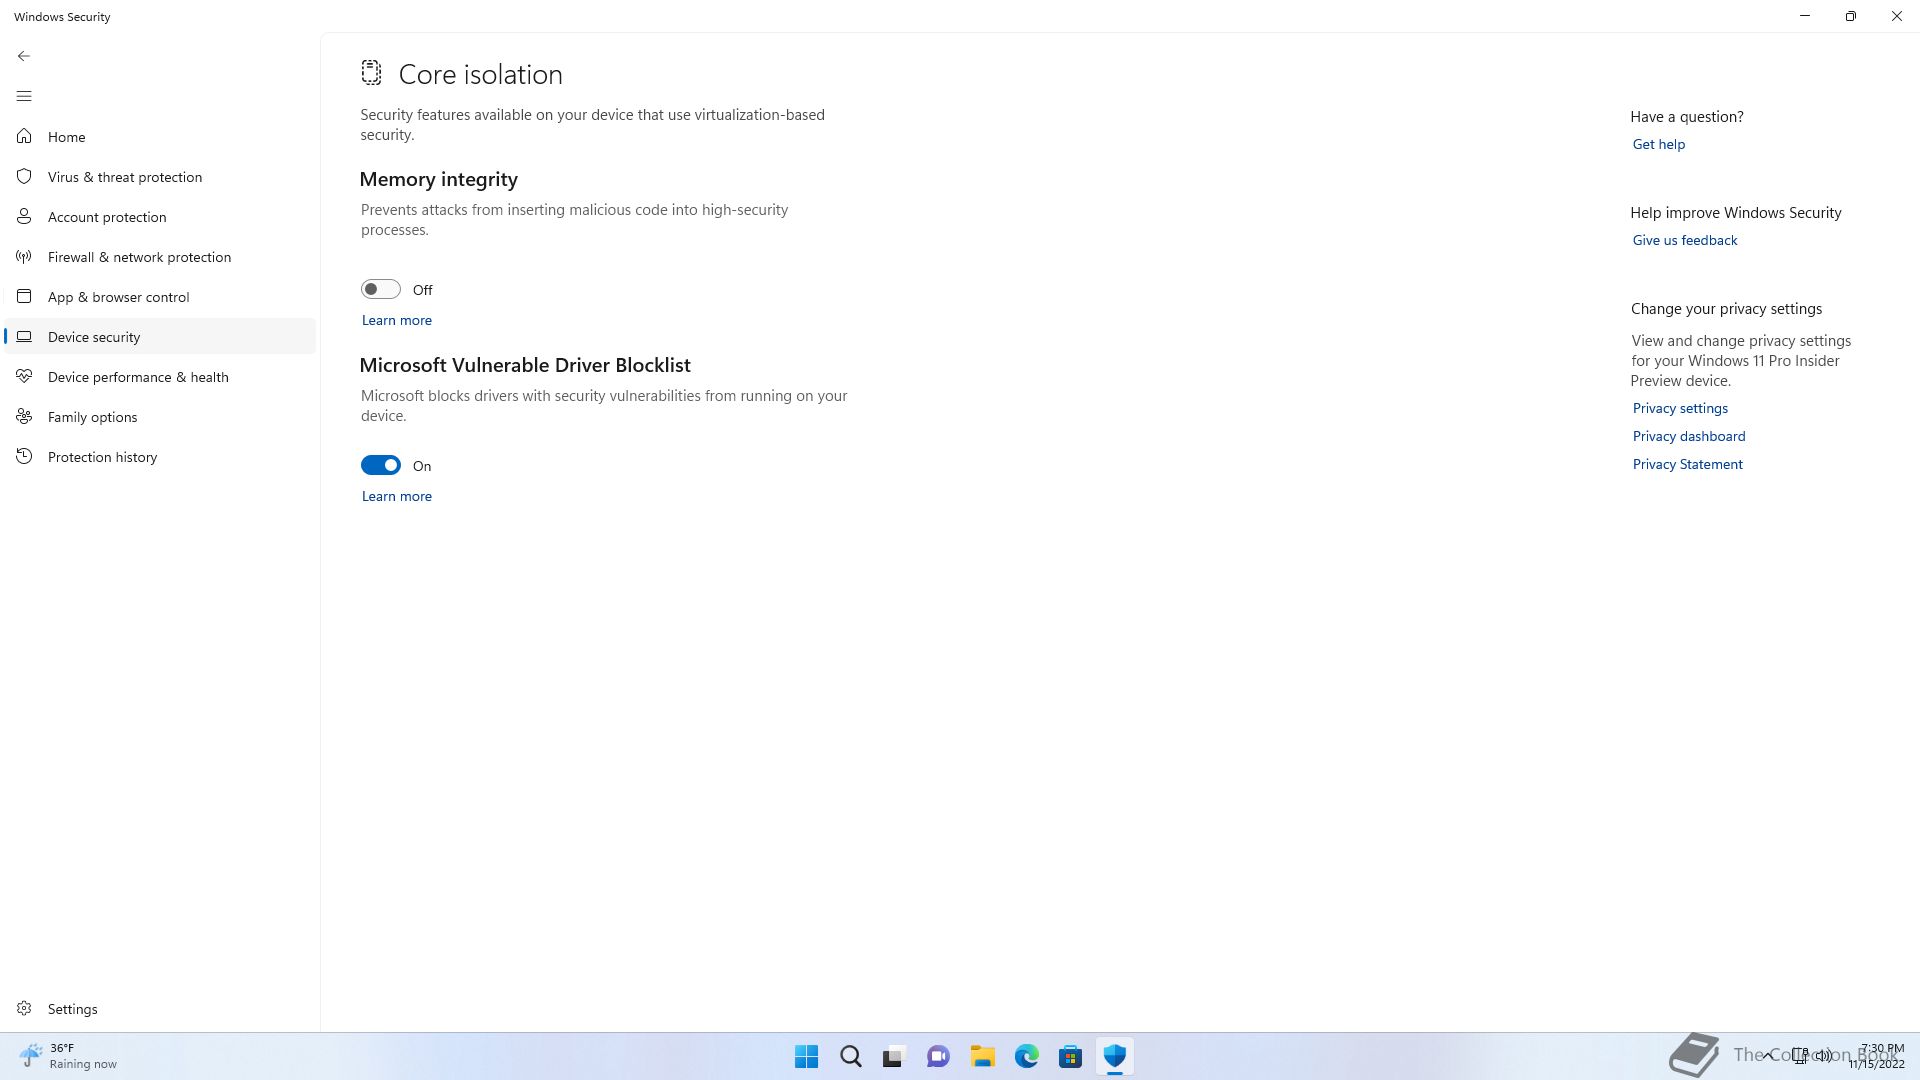The width and height of the screenshot is (1920, 1080).
Task: Turn off Vulnerable Driver Blocklist toggle
Action: pos(381,465)
